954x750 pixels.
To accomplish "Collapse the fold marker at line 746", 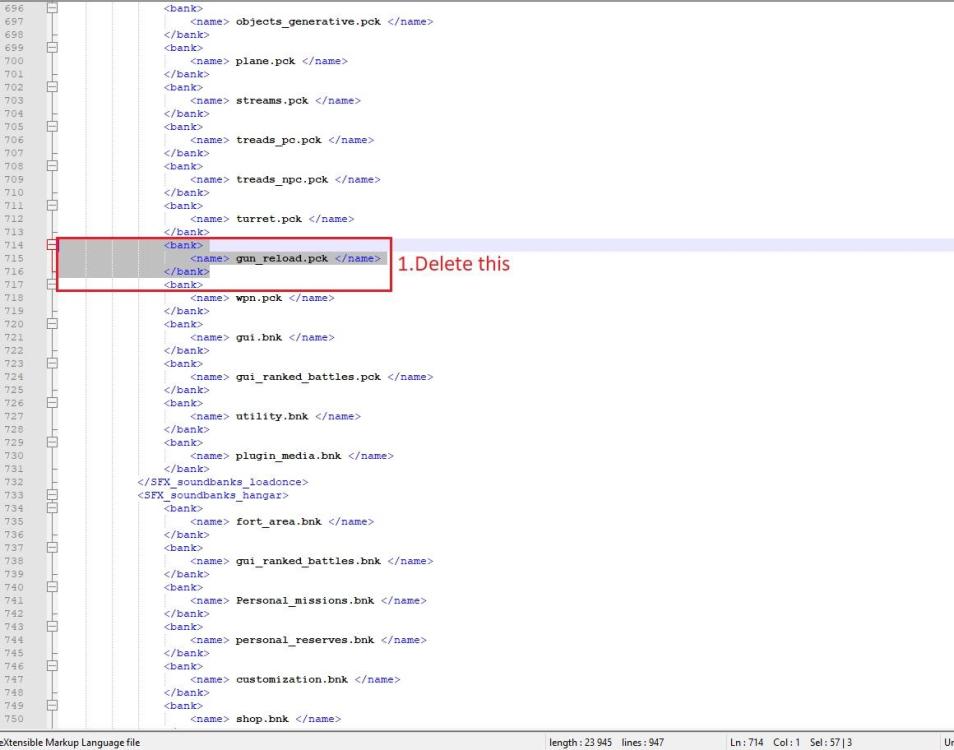I will click(52, 667).
